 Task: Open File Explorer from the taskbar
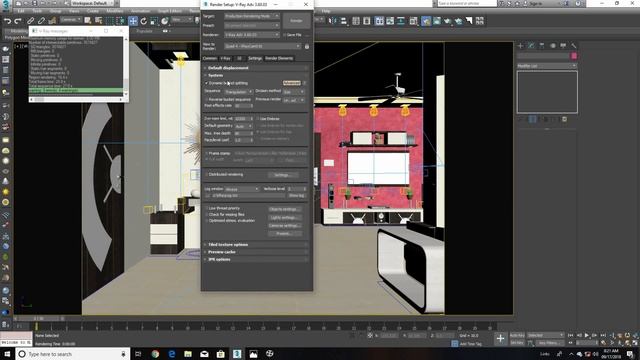point(188,354)
